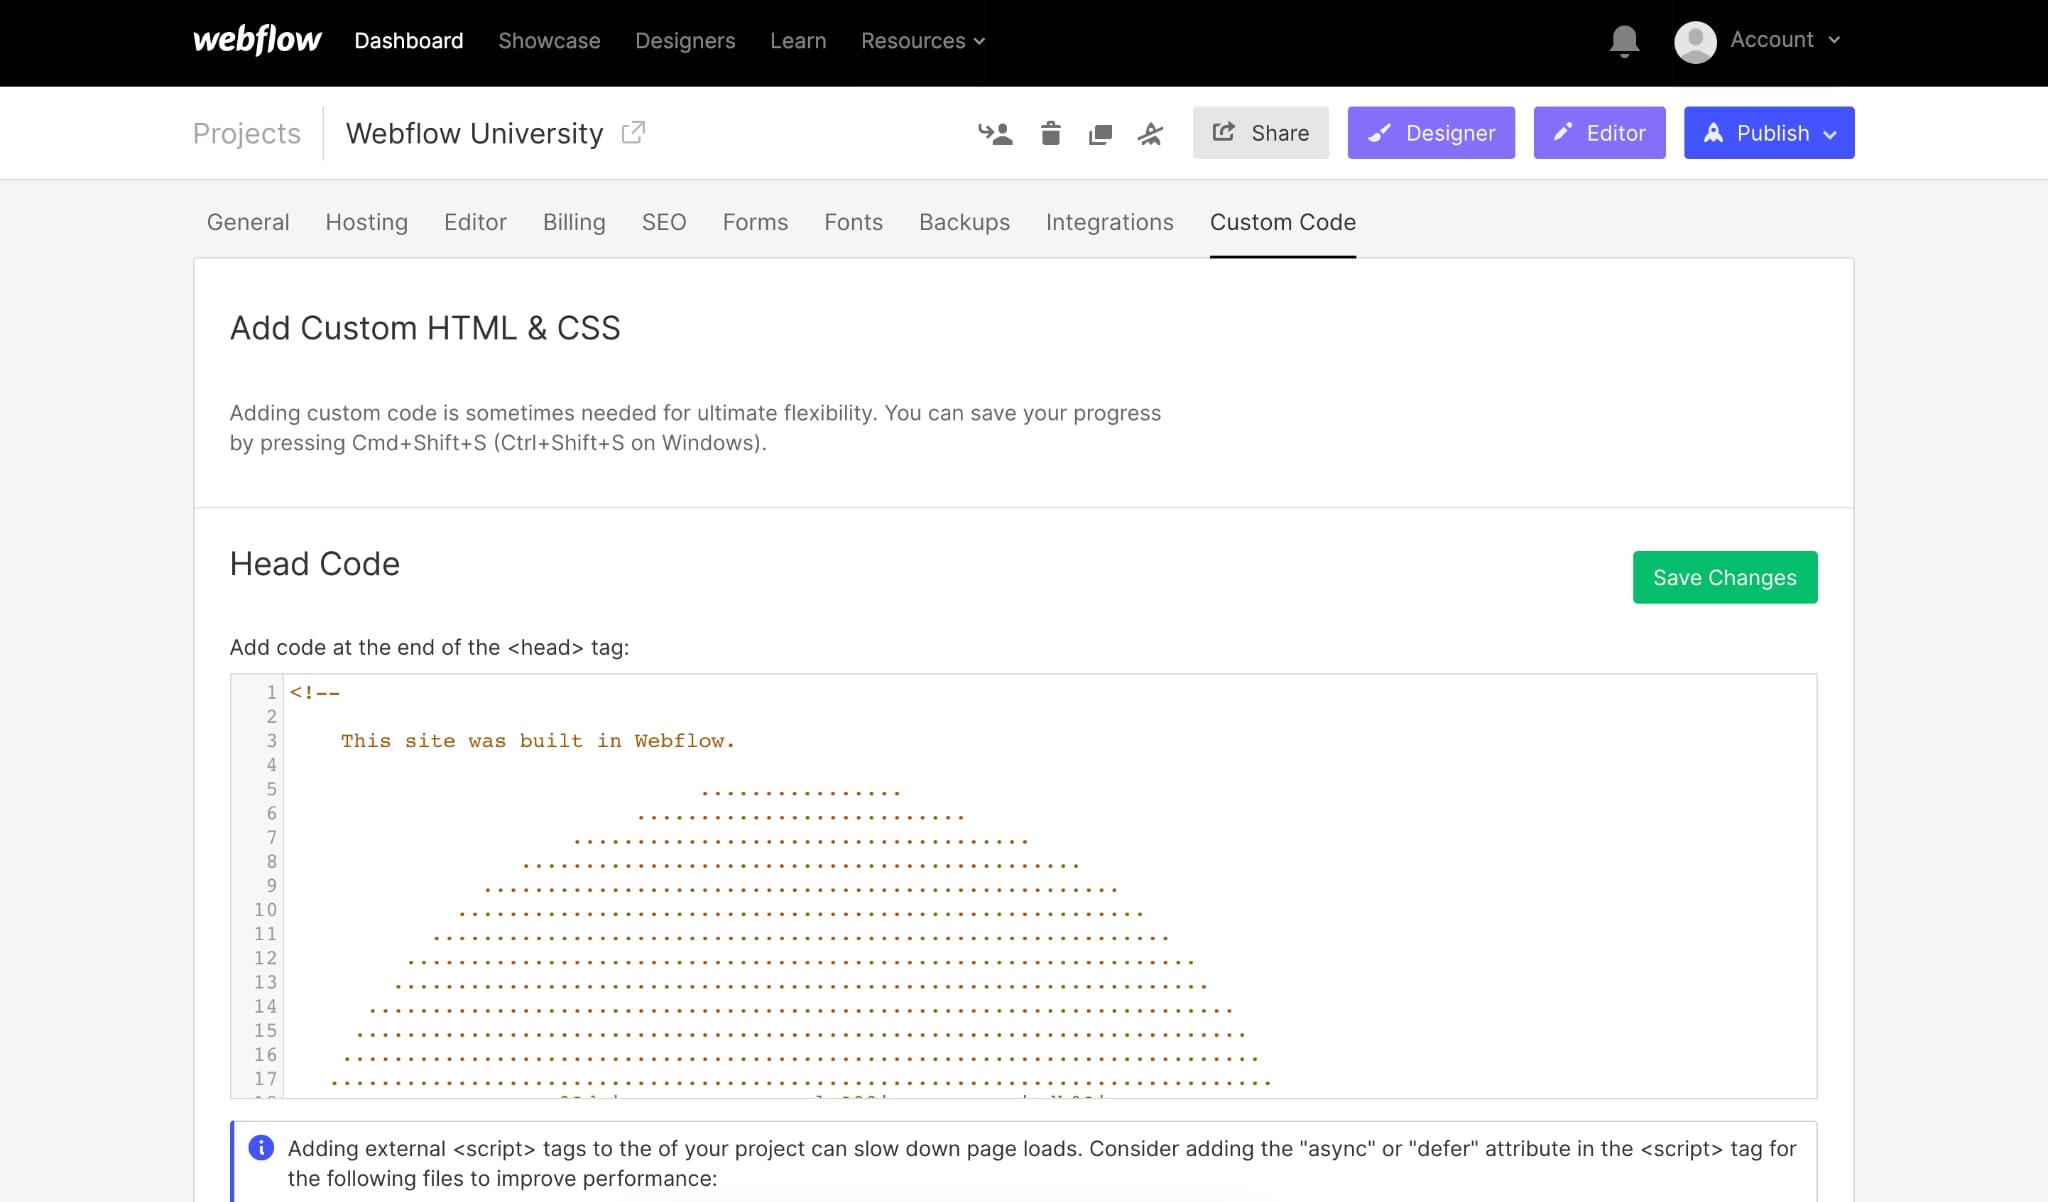Viewport: 2048px width, 1202px height.
Task: Open Webflow University external link icon
Action: (x=633, y=132)
